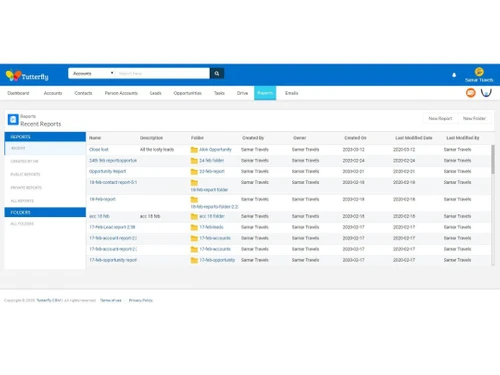Open folder icon beside 17-feb-opportunity
The image size is (500, 375).
pyautogui.click(x=194, y=260)
